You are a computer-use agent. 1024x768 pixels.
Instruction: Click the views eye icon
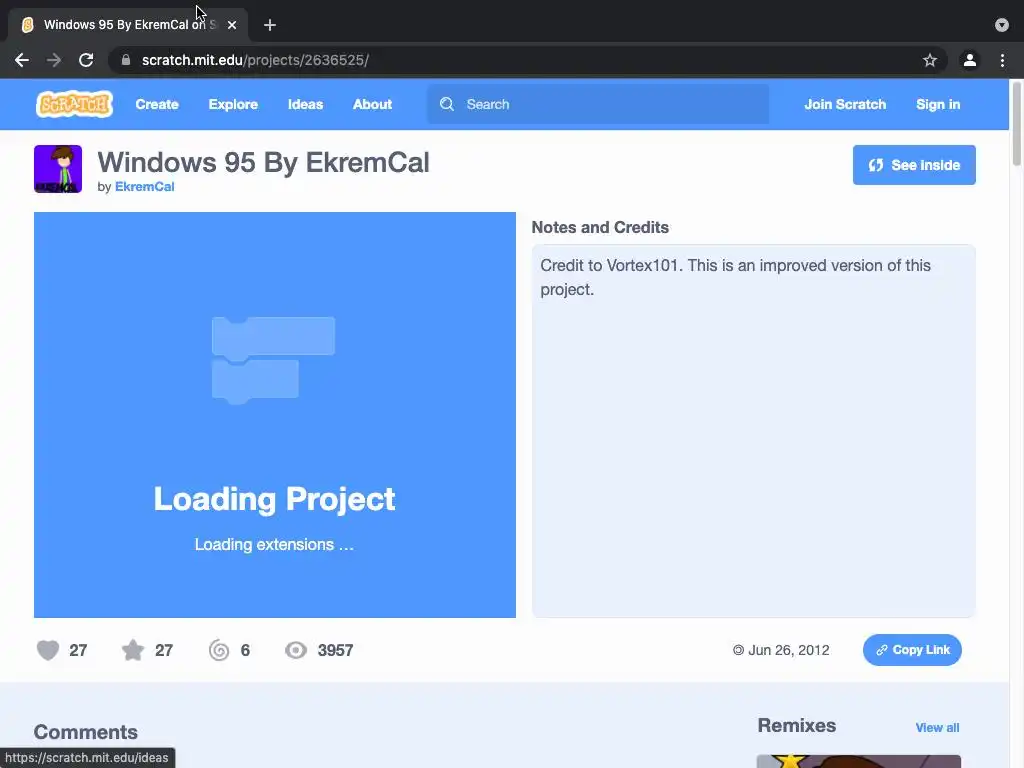tap(296, 650)
